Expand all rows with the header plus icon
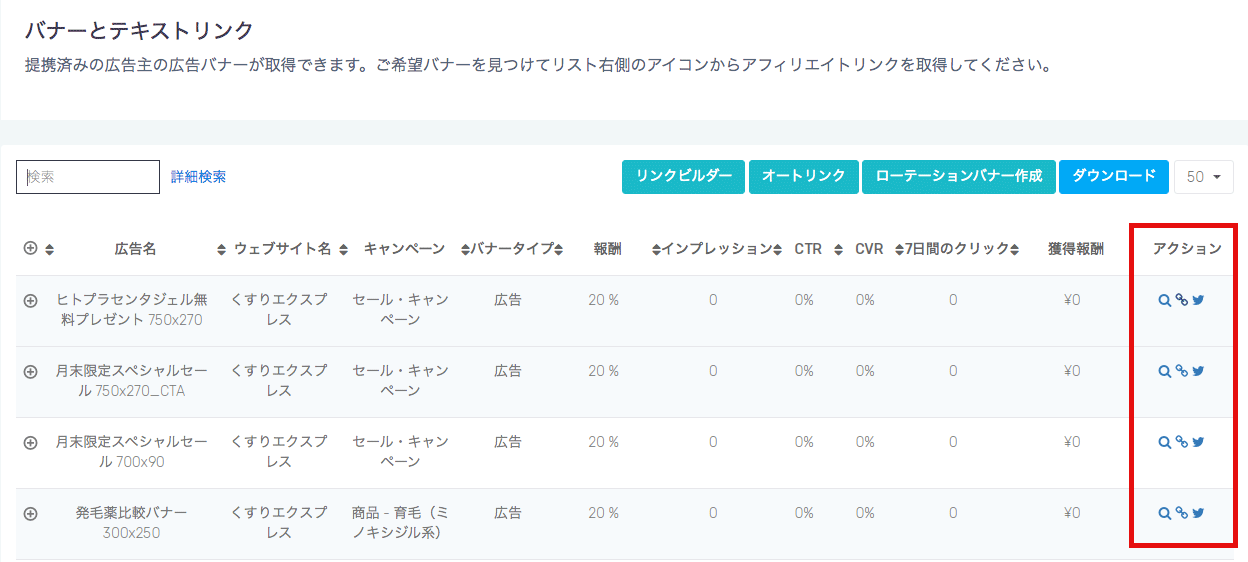The height and width of the screenshot is (562, 1248). coord(30,248)
